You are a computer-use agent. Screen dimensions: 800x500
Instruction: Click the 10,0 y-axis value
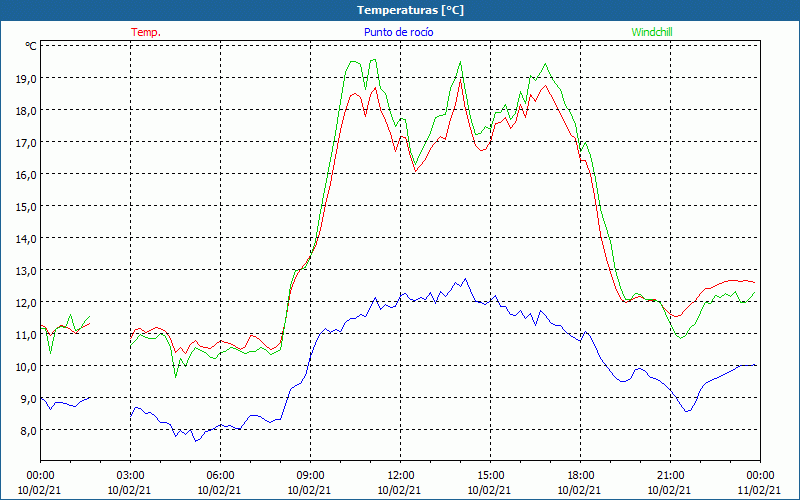coord(26,366)
